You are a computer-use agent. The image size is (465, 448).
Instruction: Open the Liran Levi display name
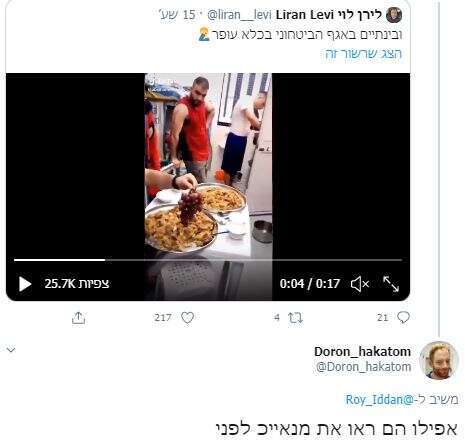click(329, 15)
